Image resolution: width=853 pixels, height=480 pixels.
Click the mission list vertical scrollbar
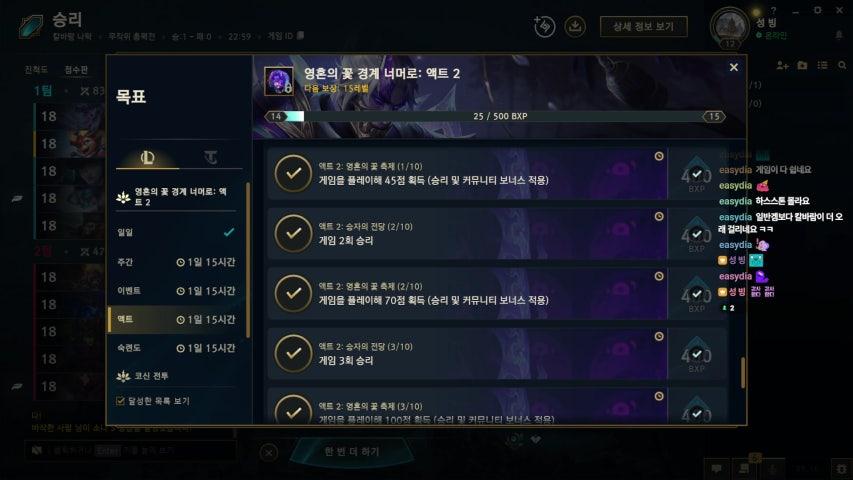[743, 373]
